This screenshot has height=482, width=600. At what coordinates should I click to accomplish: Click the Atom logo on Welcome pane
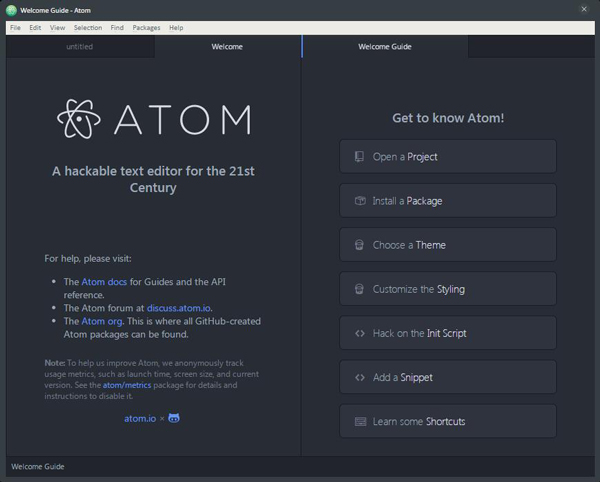click(x=154, y=119)
